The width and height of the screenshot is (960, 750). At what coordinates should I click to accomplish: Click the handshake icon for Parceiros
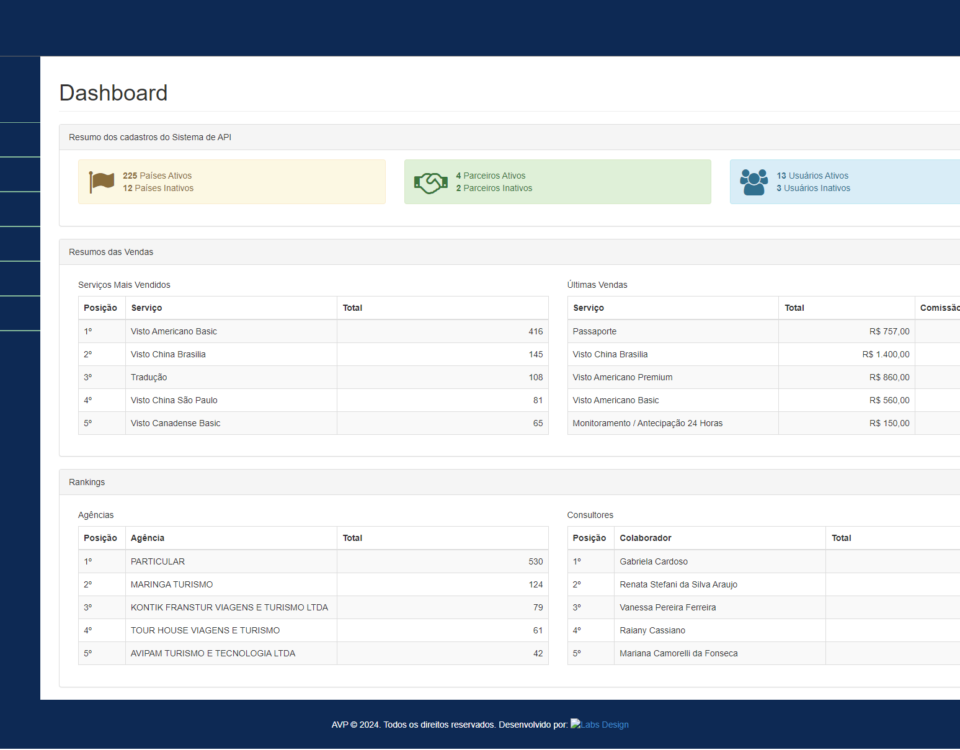point(431,182)
